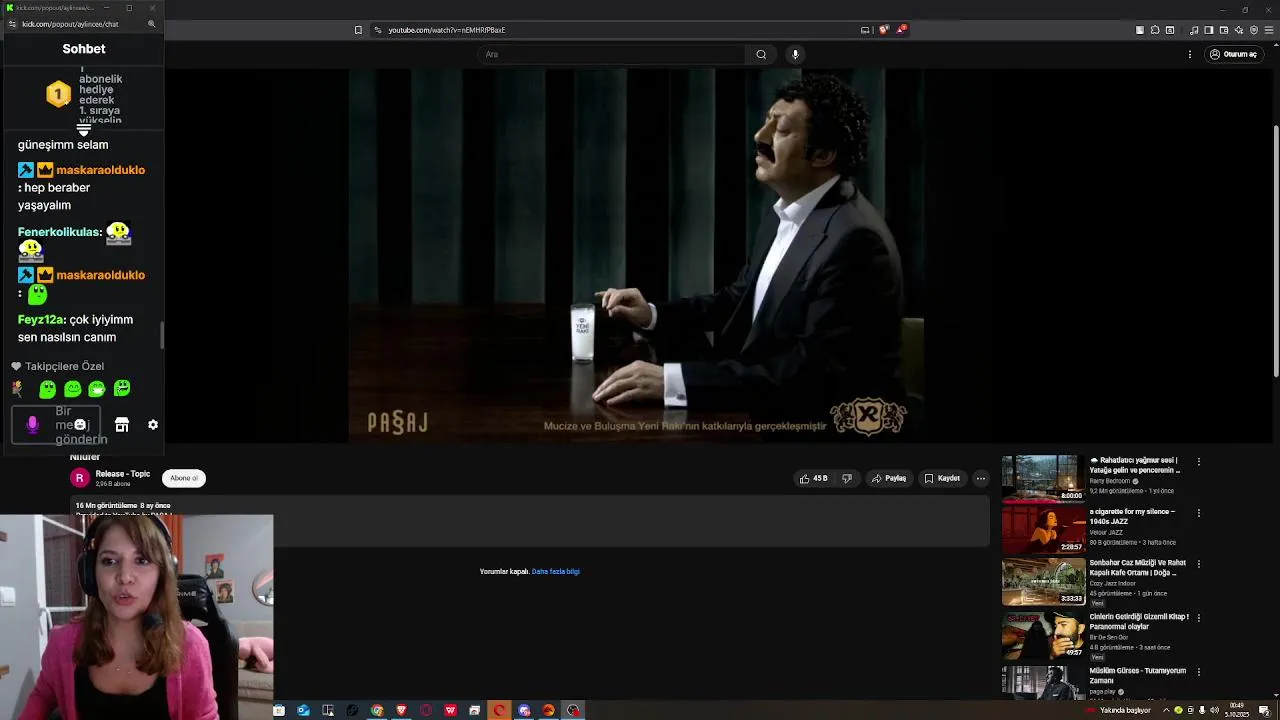The image size is (1280, 720).
Task: Open taskbar clock showing 00:49
Action: [x=1237, y=710]
